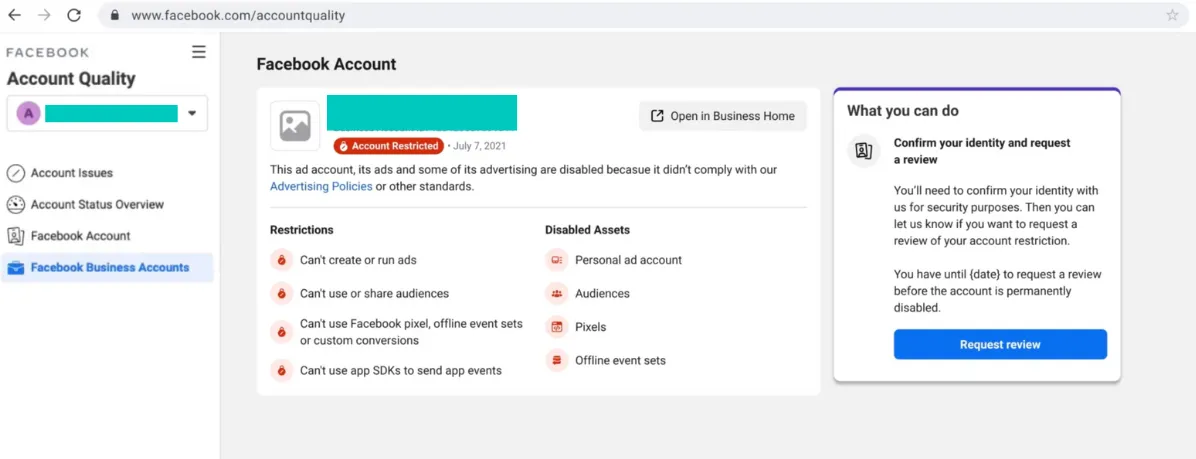
Task: Click the Account Status Overview gauge icon
Action: pos(16,204)
